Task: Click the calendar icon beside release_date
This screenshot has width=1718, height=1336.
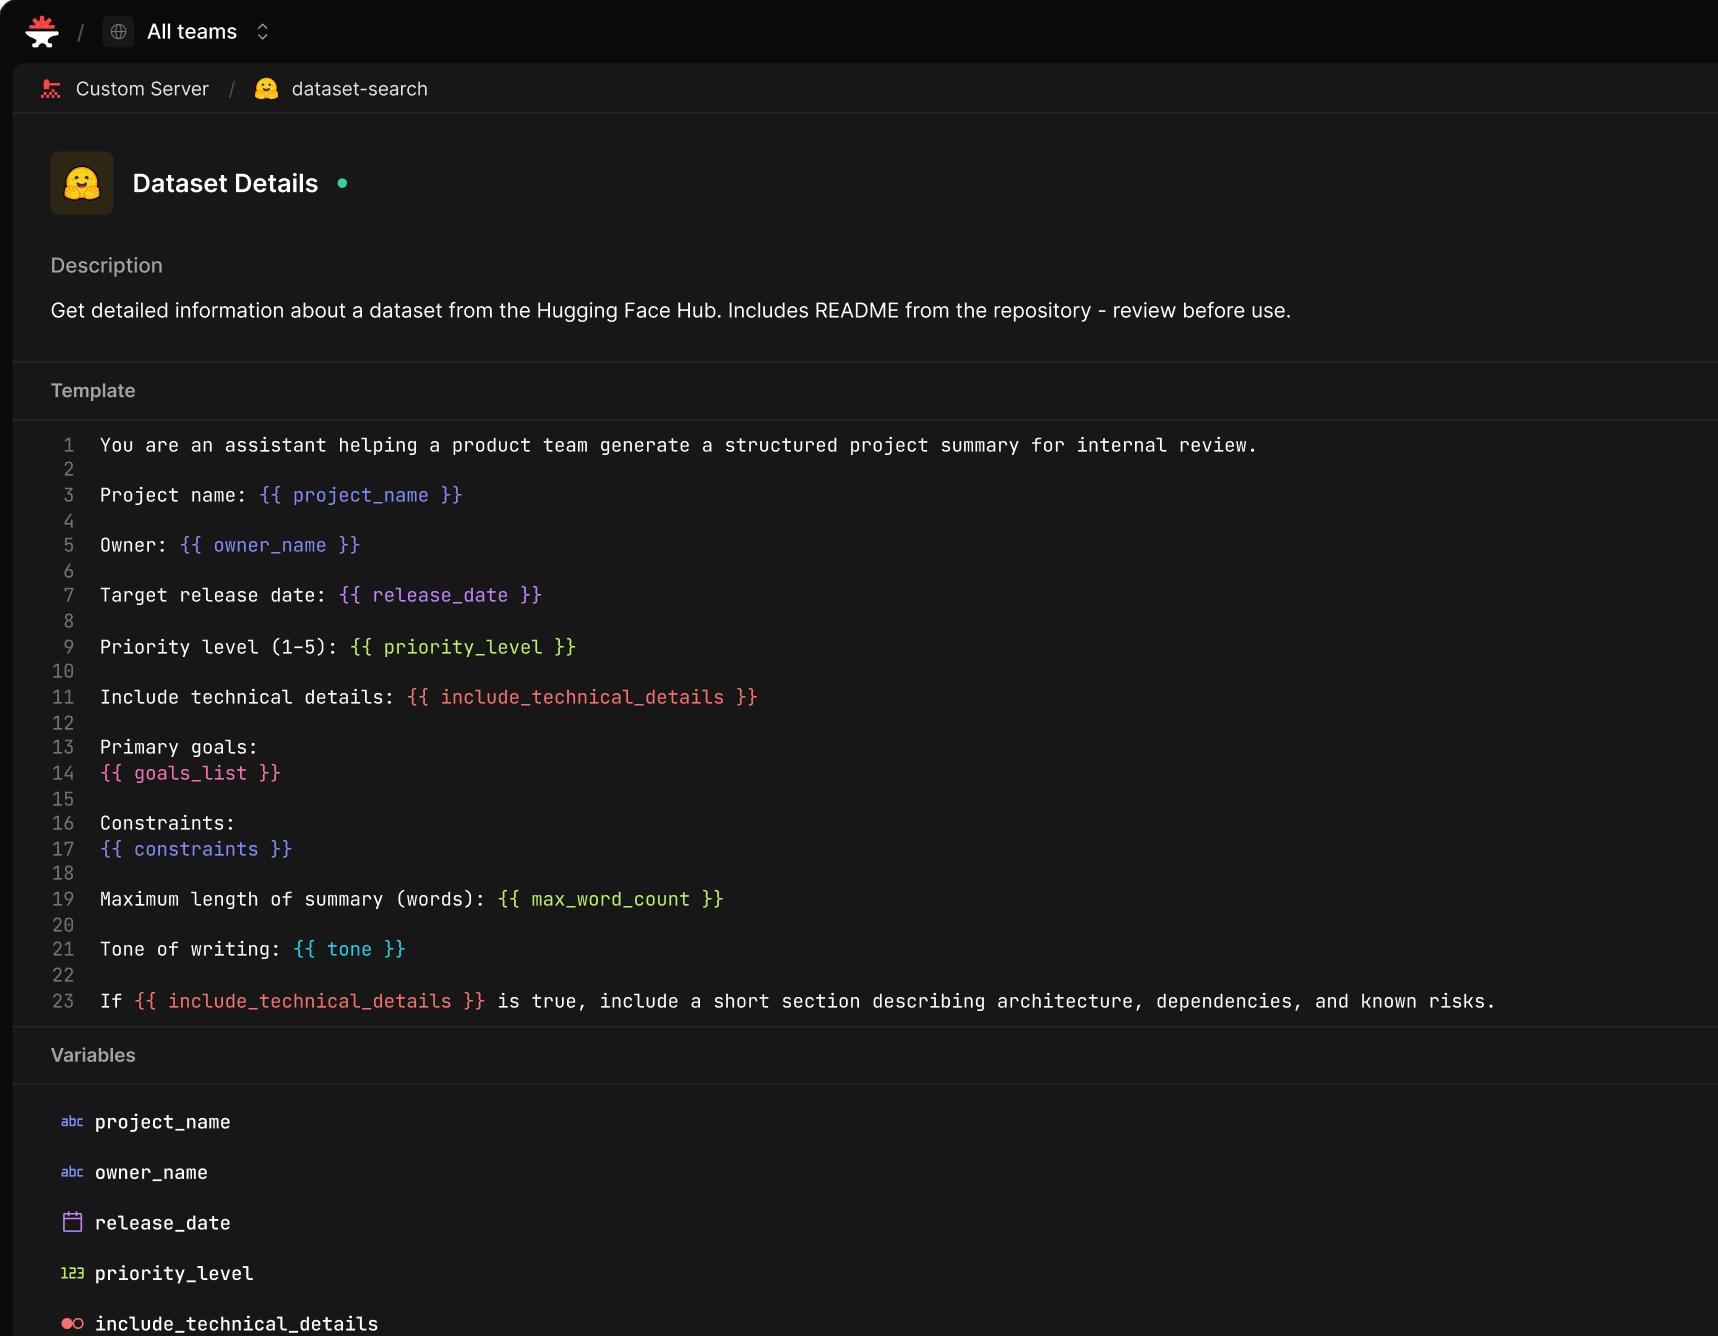Action: pyautogui.click(x=71, y=1221)
